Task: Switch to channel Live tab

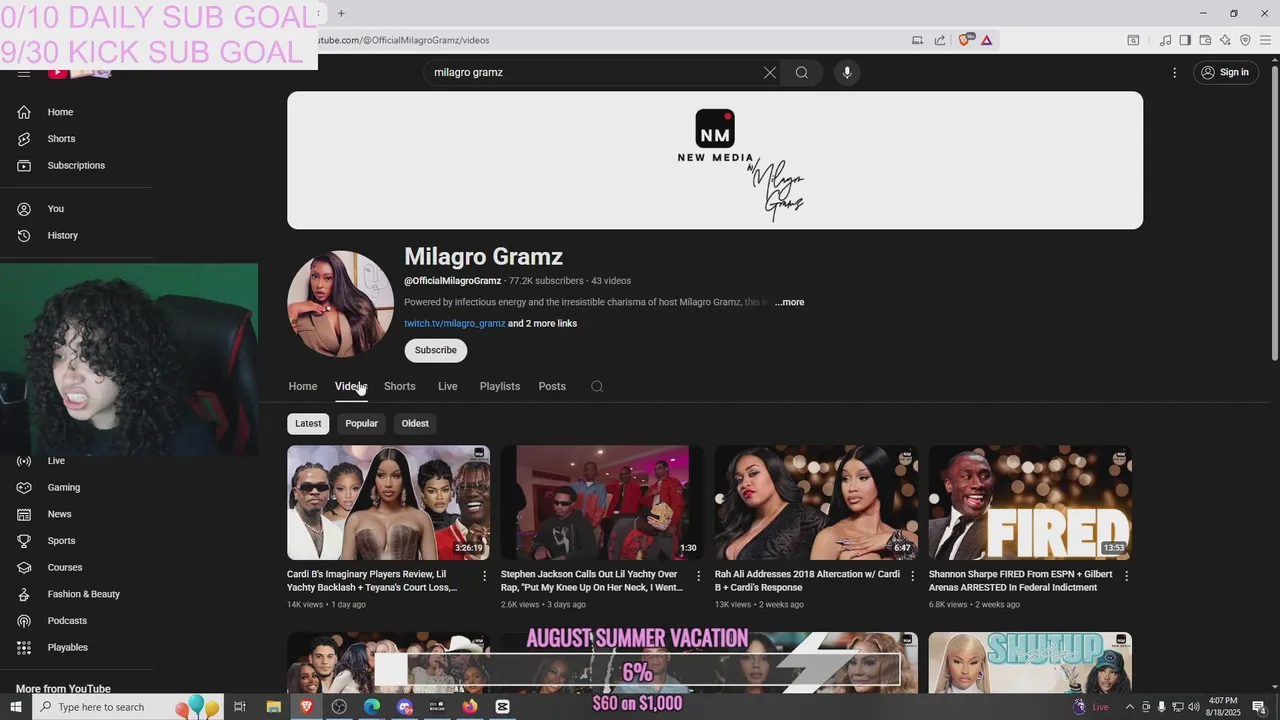Action: click(448, 386)
